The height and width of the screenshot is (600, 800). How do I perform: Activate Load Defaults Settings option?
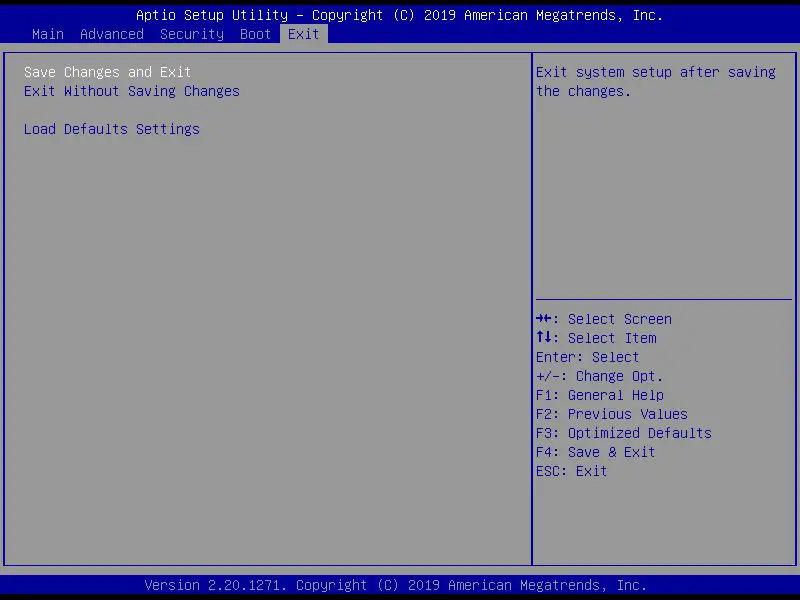112,129
